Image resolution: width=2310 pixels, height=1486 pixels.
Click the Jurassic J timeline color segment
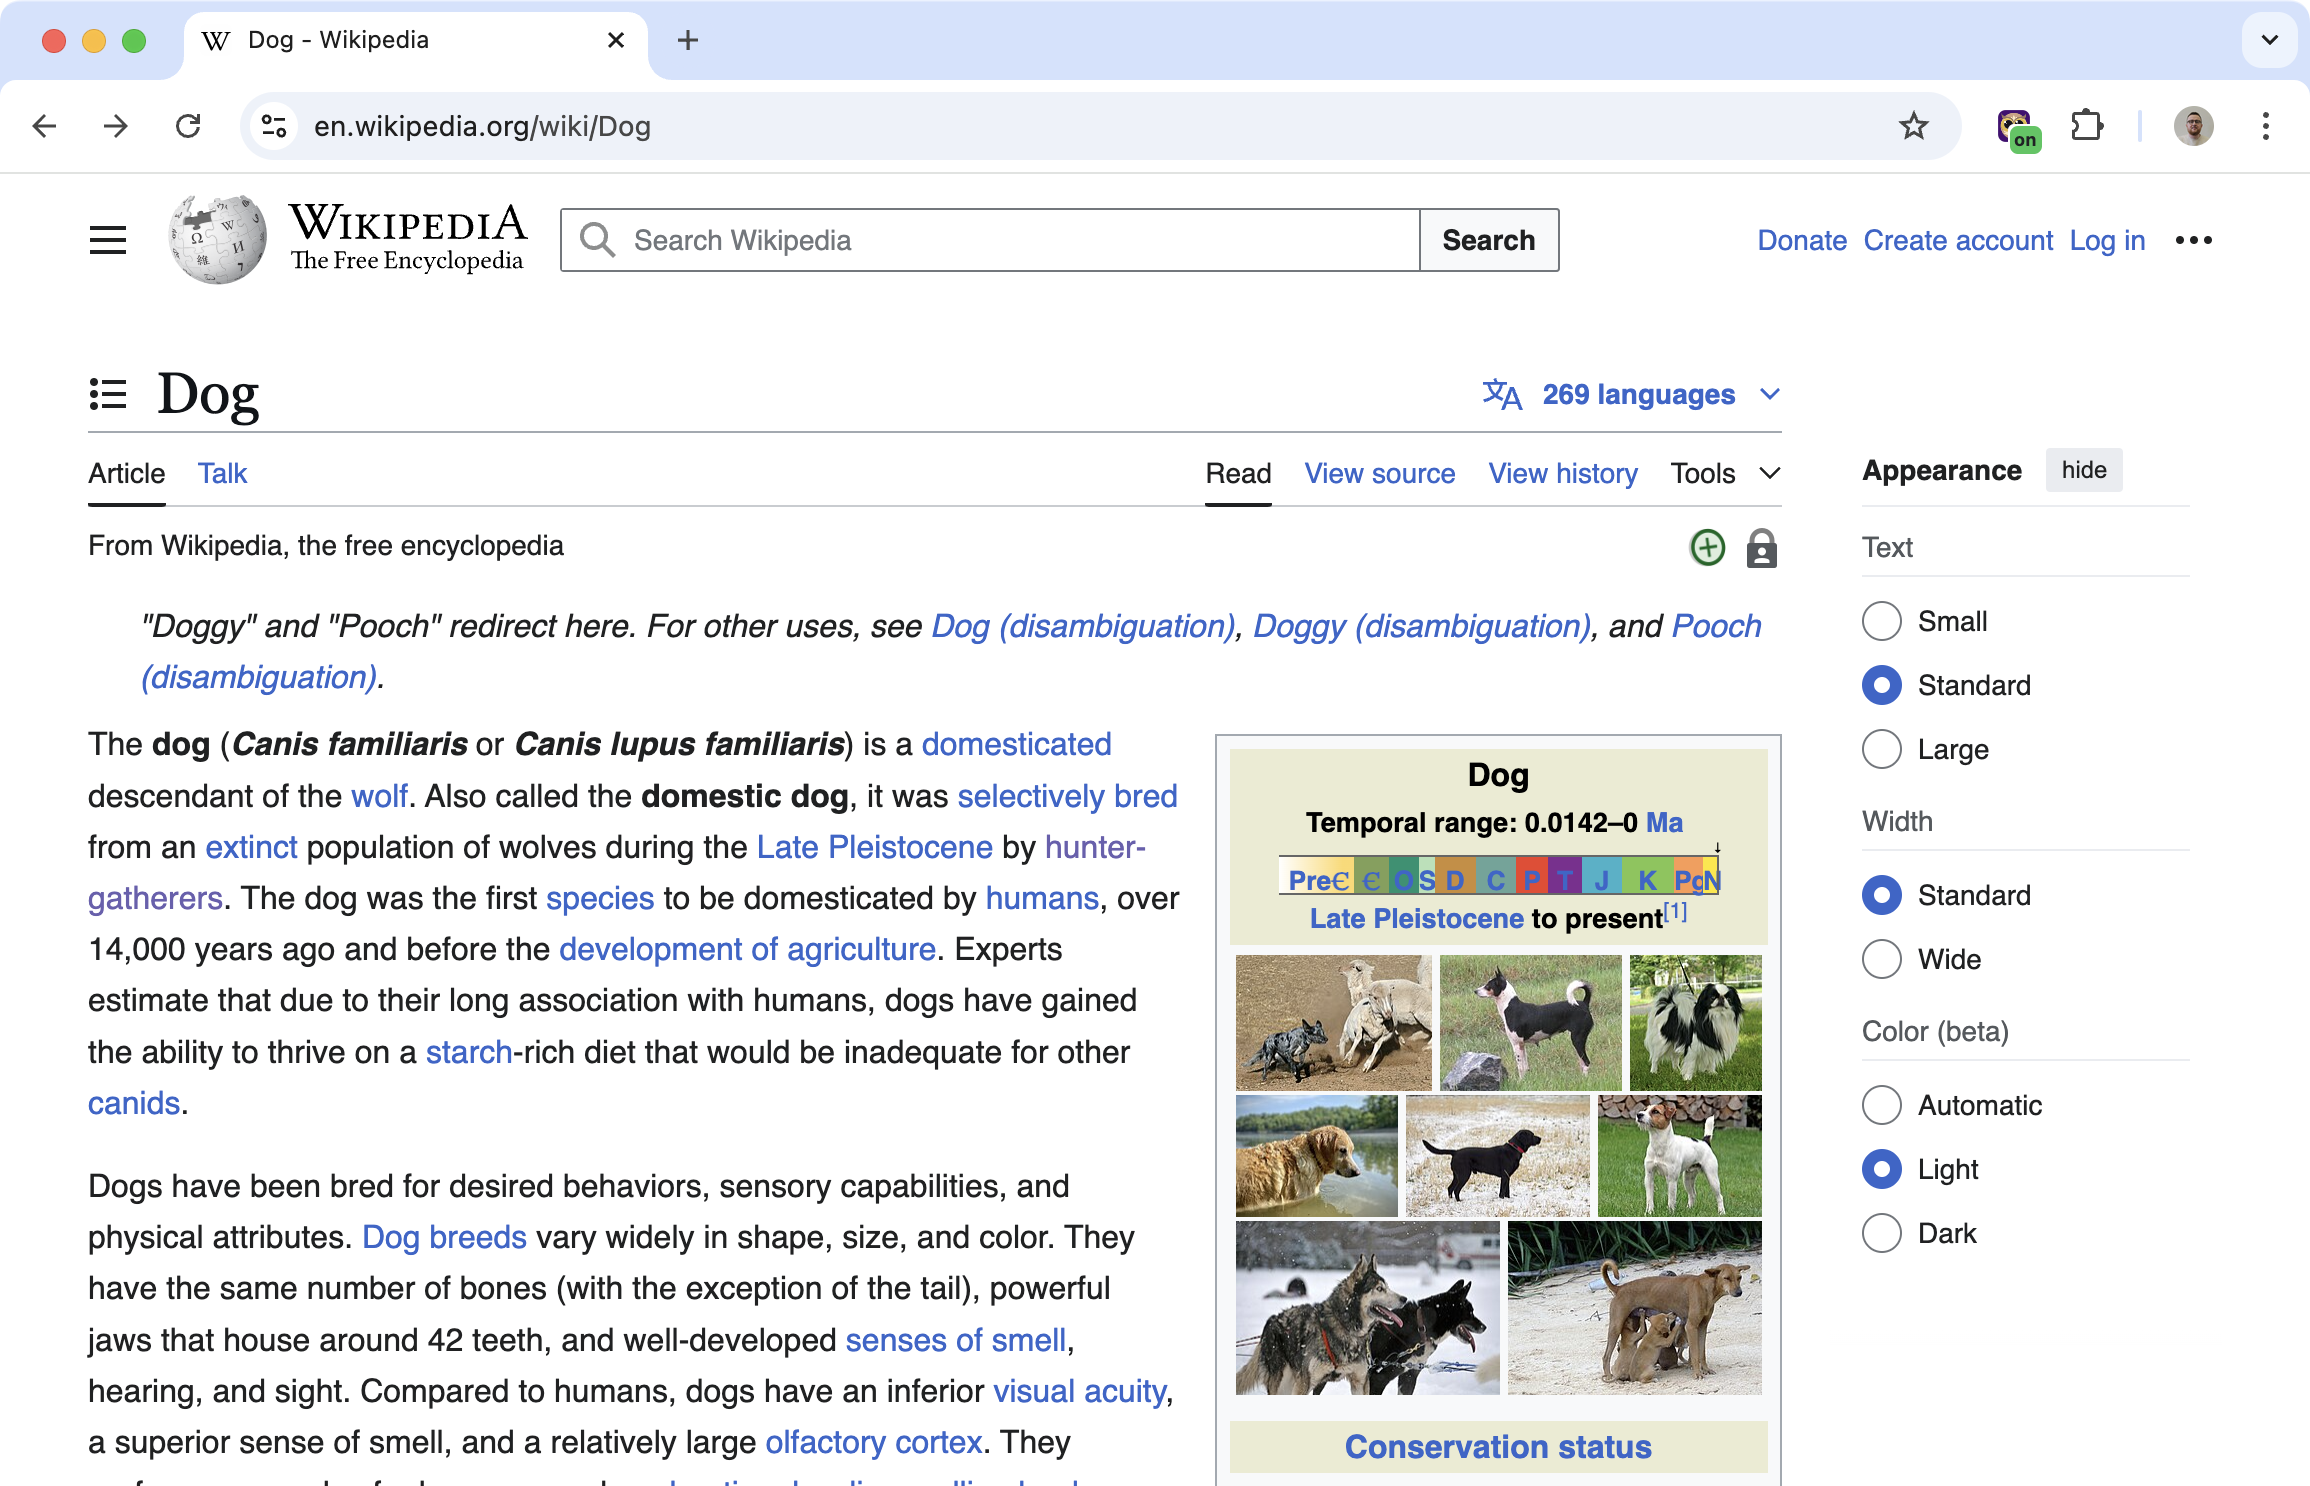[x=1602, y=879]
